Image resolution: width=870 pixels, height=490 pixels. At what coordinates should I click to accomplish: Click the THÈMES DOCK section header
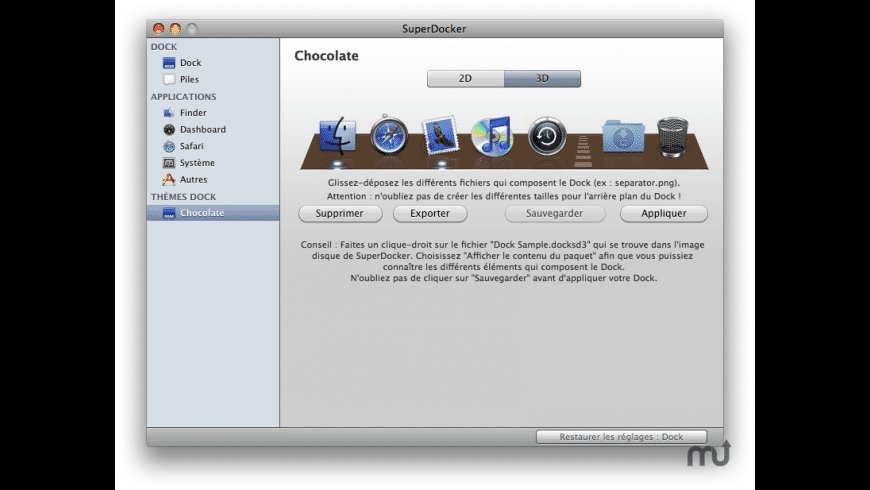183,197
